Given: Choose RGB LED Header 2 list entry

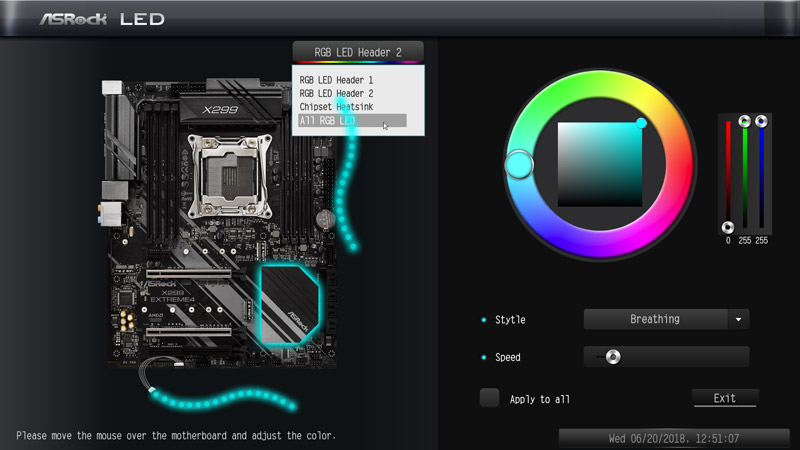Looking at the screenshot, I should point(336,93).
